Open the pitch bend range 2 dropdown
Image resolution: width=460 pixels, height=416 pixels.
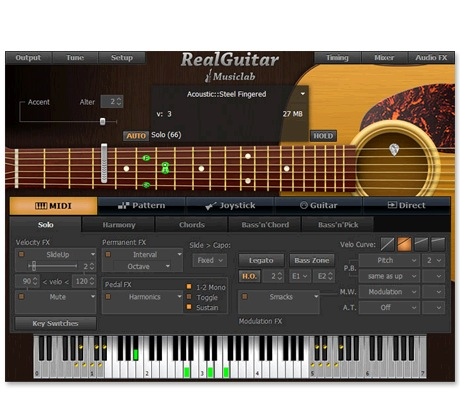[433, 260]
